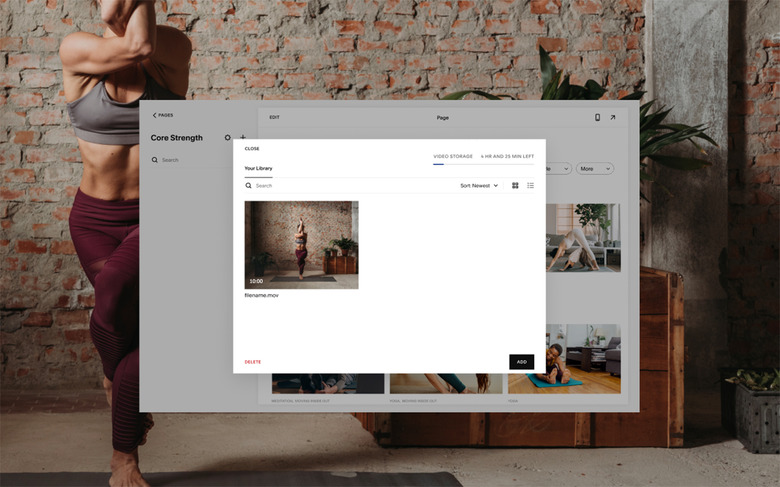This screenshot has height=487, width=780.
Task: Open the Sort Newest dropdown
Action: pos(478,185)
